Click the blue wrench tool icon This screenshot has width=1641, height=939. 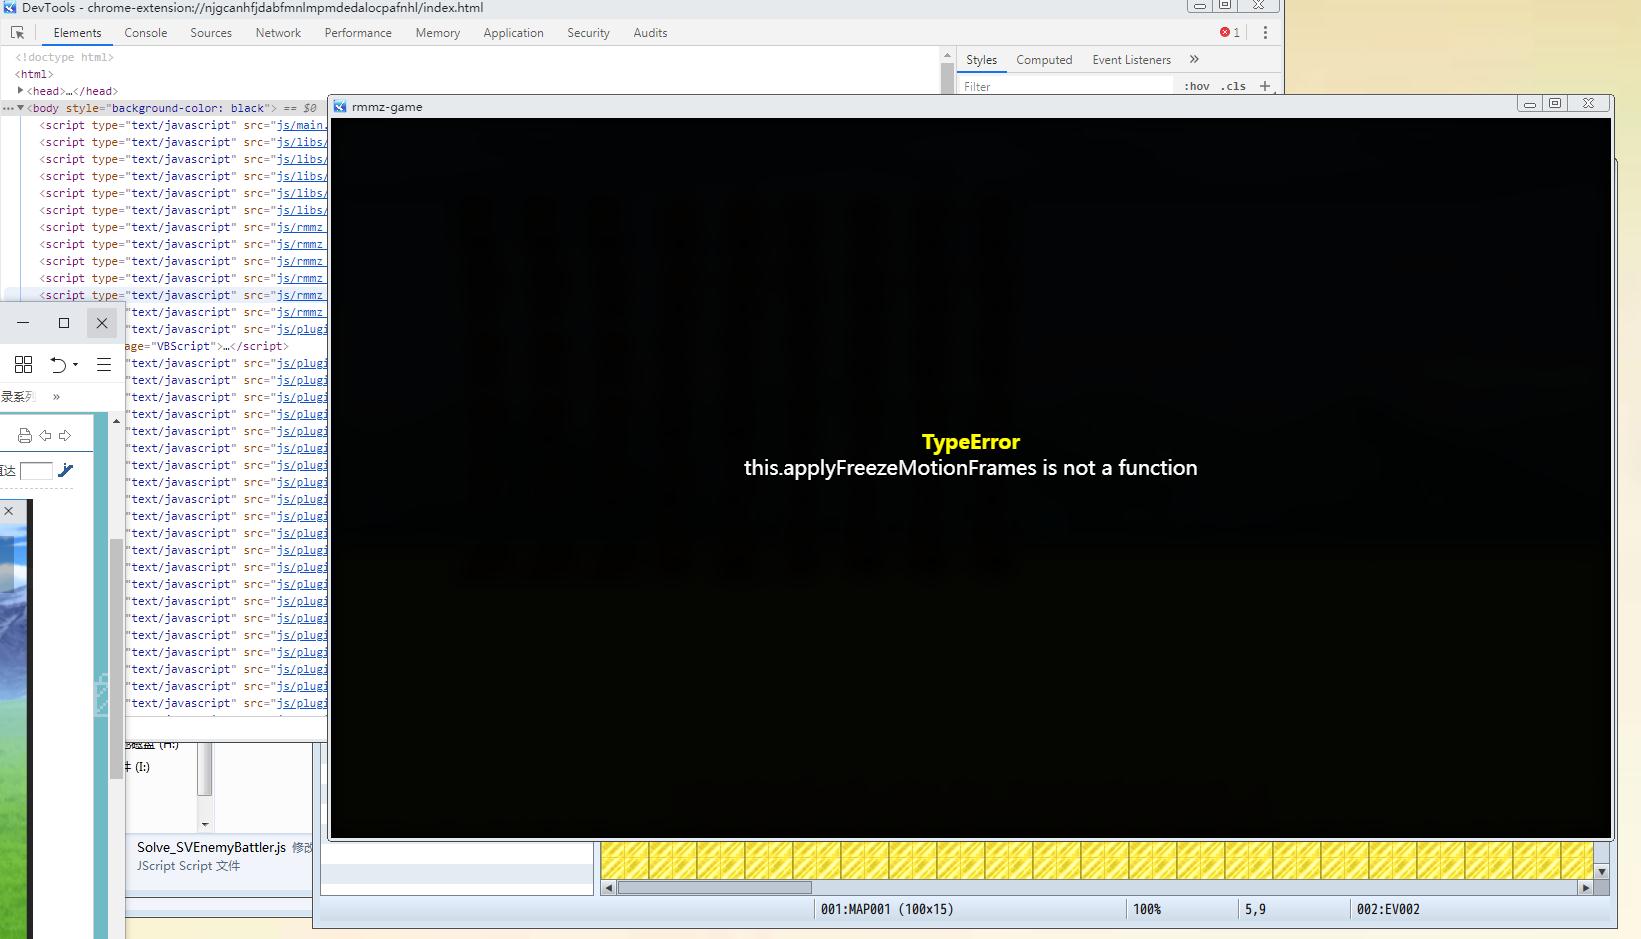coord(66,470)
